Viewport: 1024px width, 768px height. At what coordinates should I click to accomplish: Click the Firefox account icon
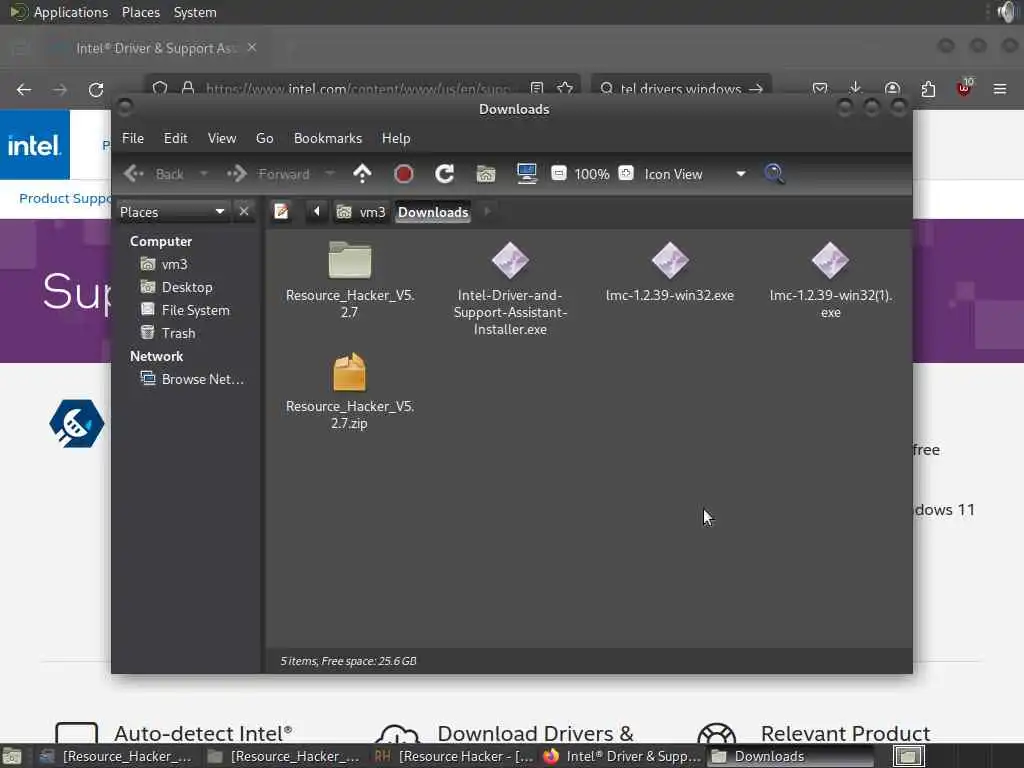[x=892, y=88]
